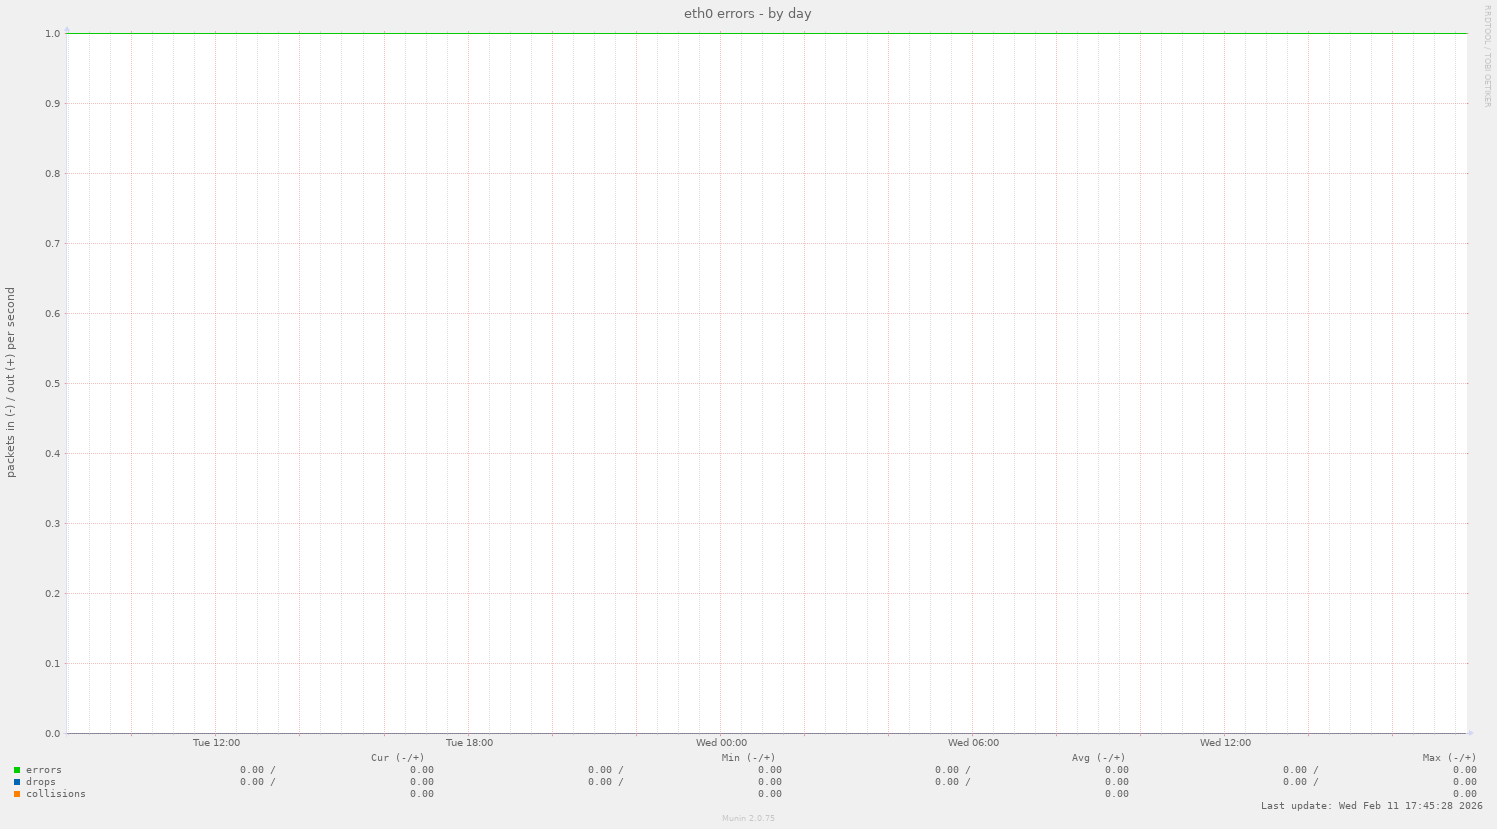The width and height of the screenshot is (1497, 829).
Task: Toggle the drops series in the legend
Action: coord(41,781)
